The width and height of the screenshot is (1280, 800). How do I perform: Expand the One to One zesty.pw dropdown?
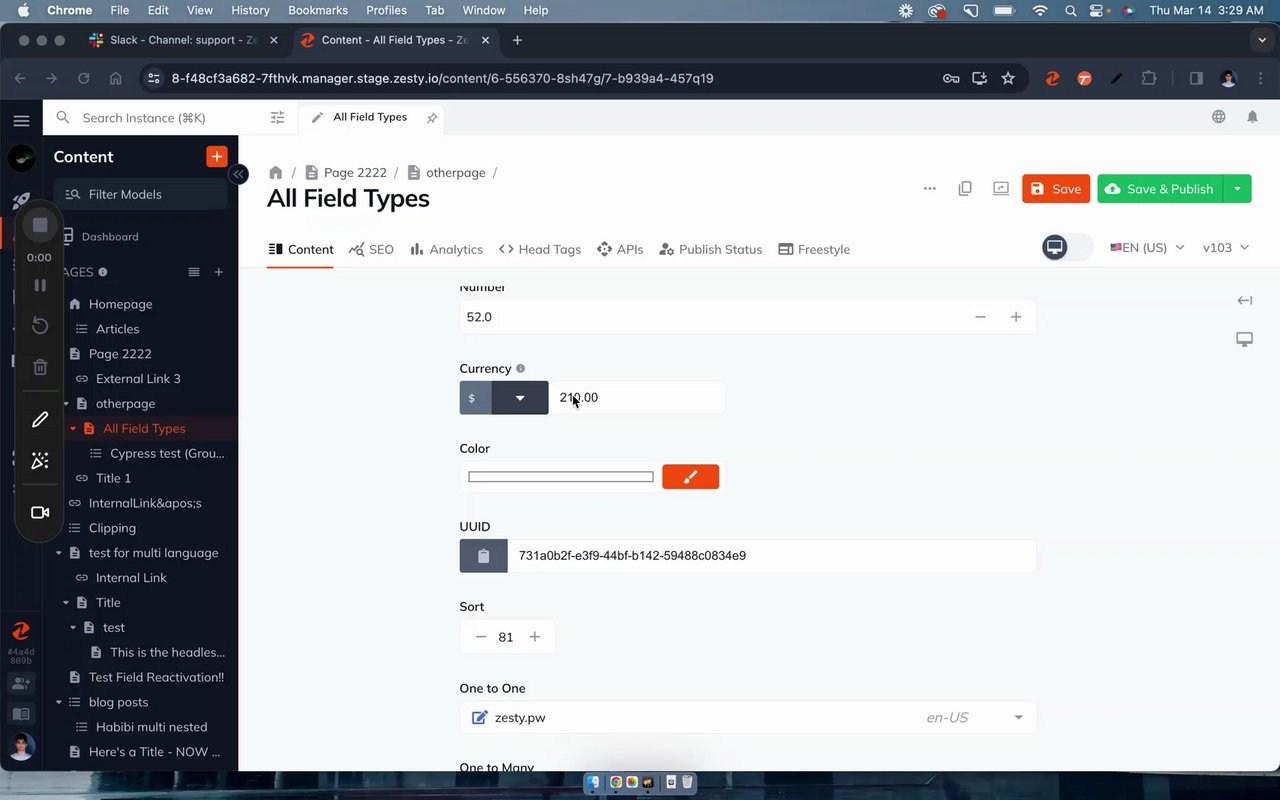click(x=1018, y=717)
